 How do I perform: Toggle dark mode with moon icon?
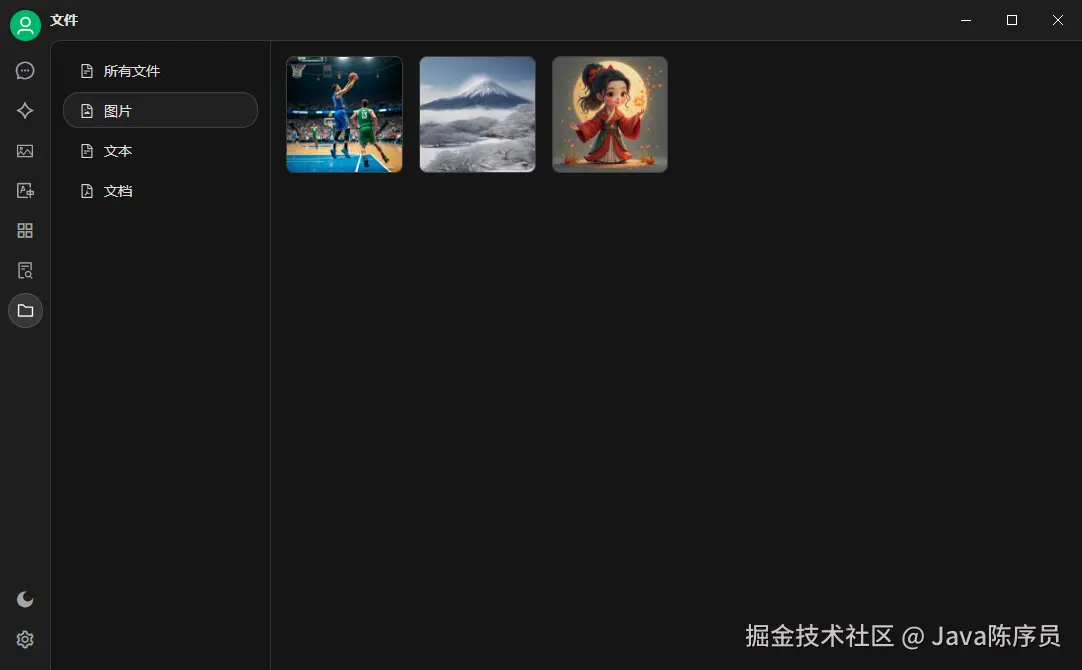pos(25,599)
